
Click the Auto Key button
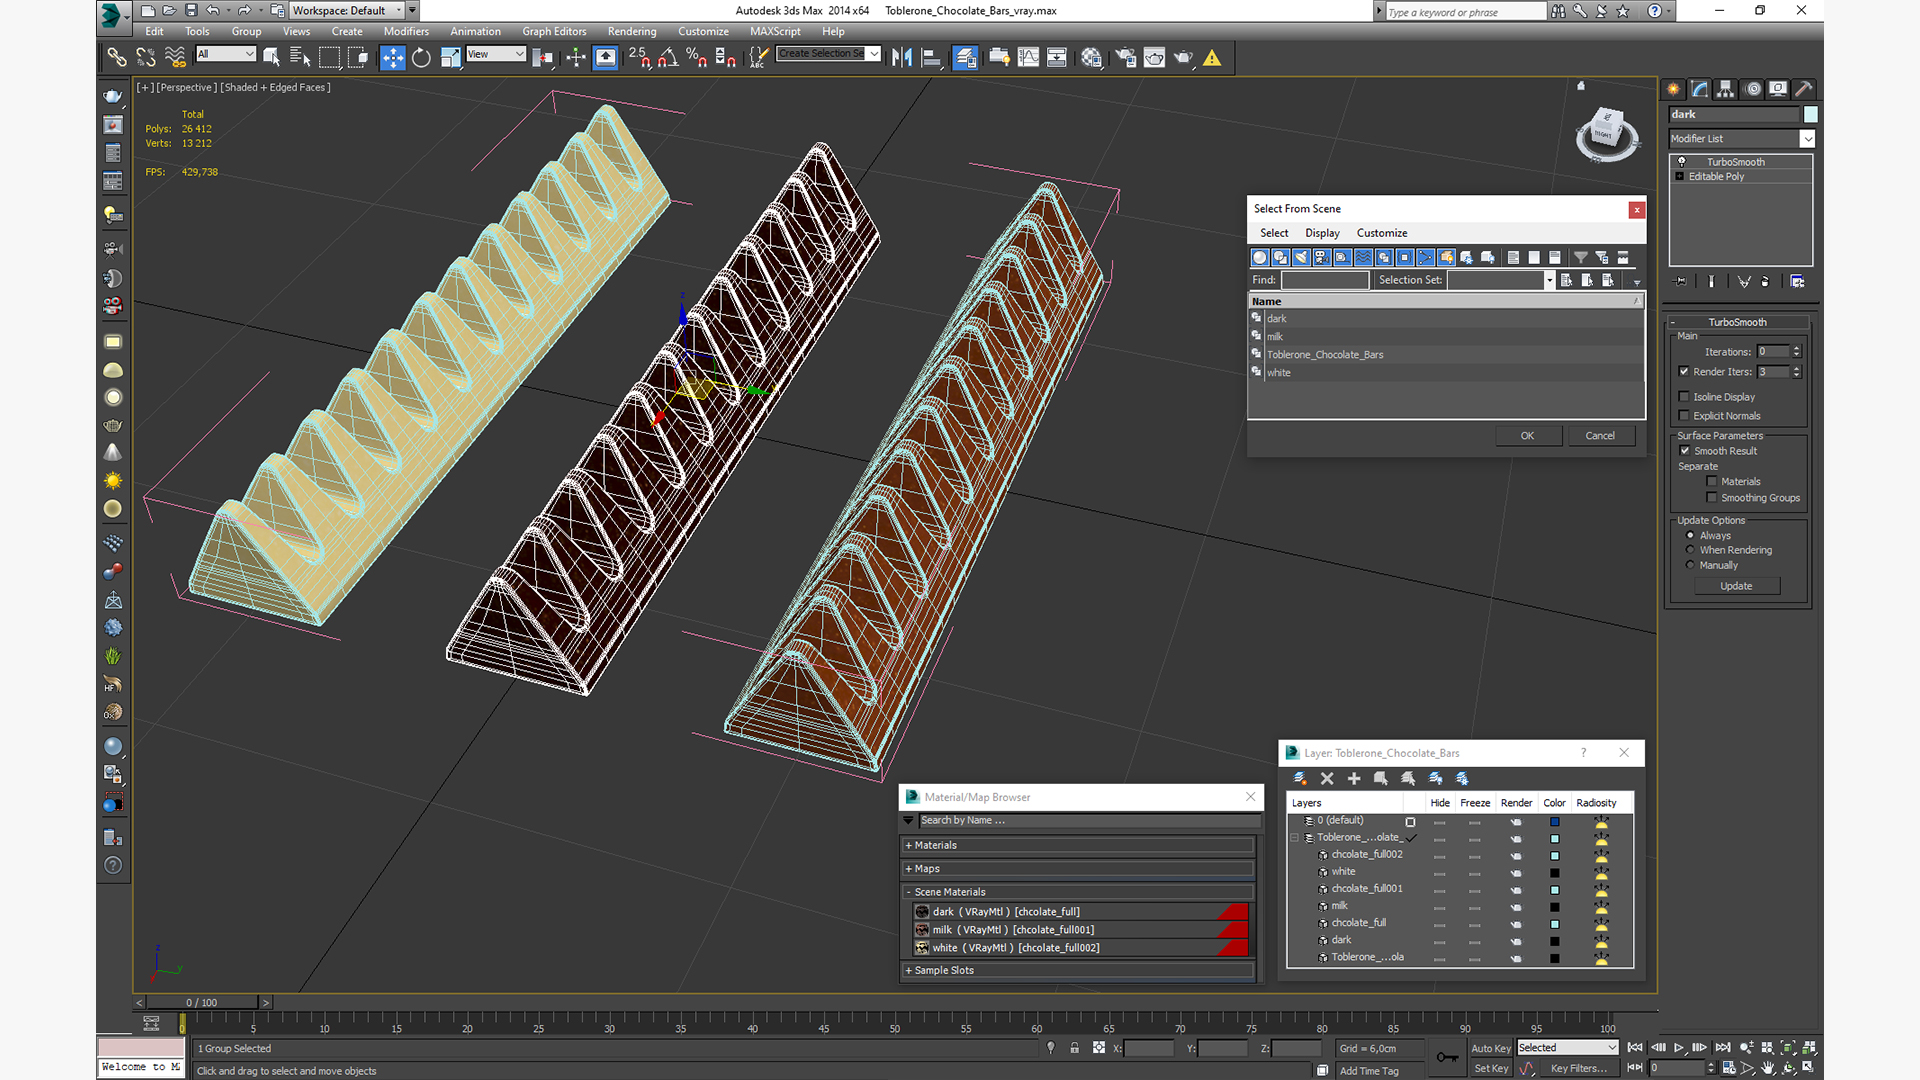tap(1490, 1048)
